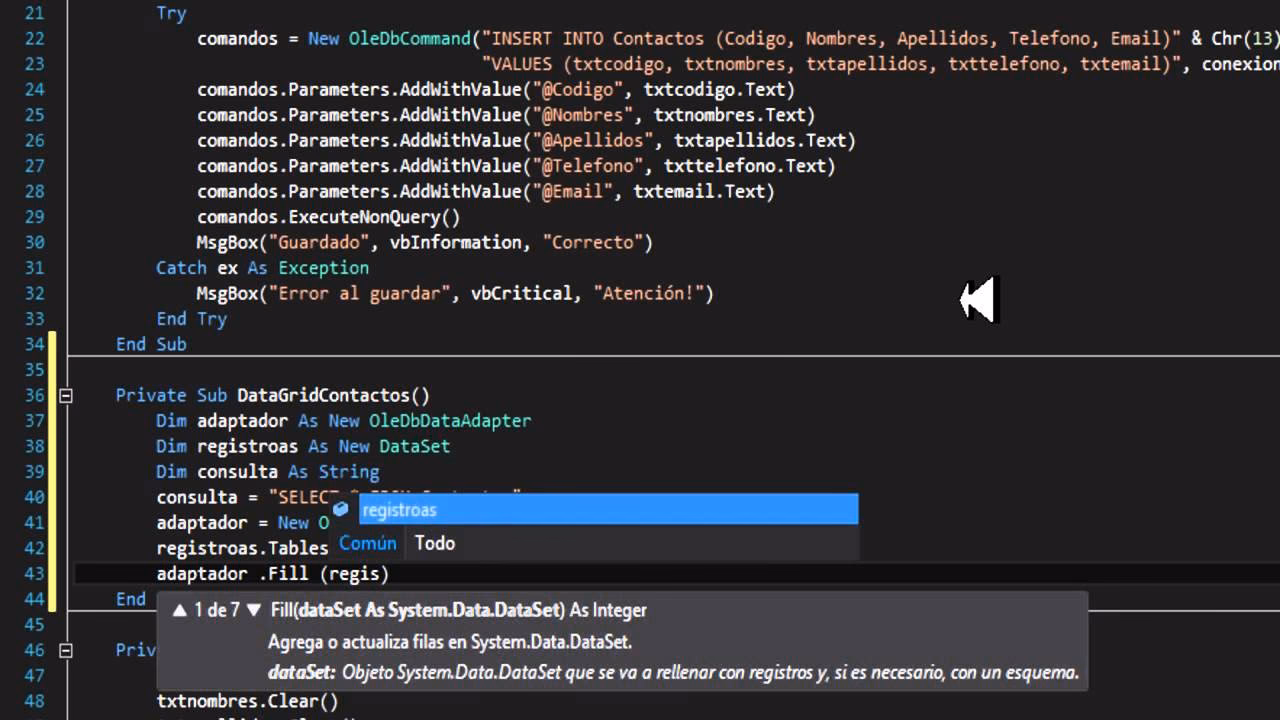Click 'registroas.Tables' on line 42
The width and height of the screenshot is (1280, 720).
click(242, 548)
